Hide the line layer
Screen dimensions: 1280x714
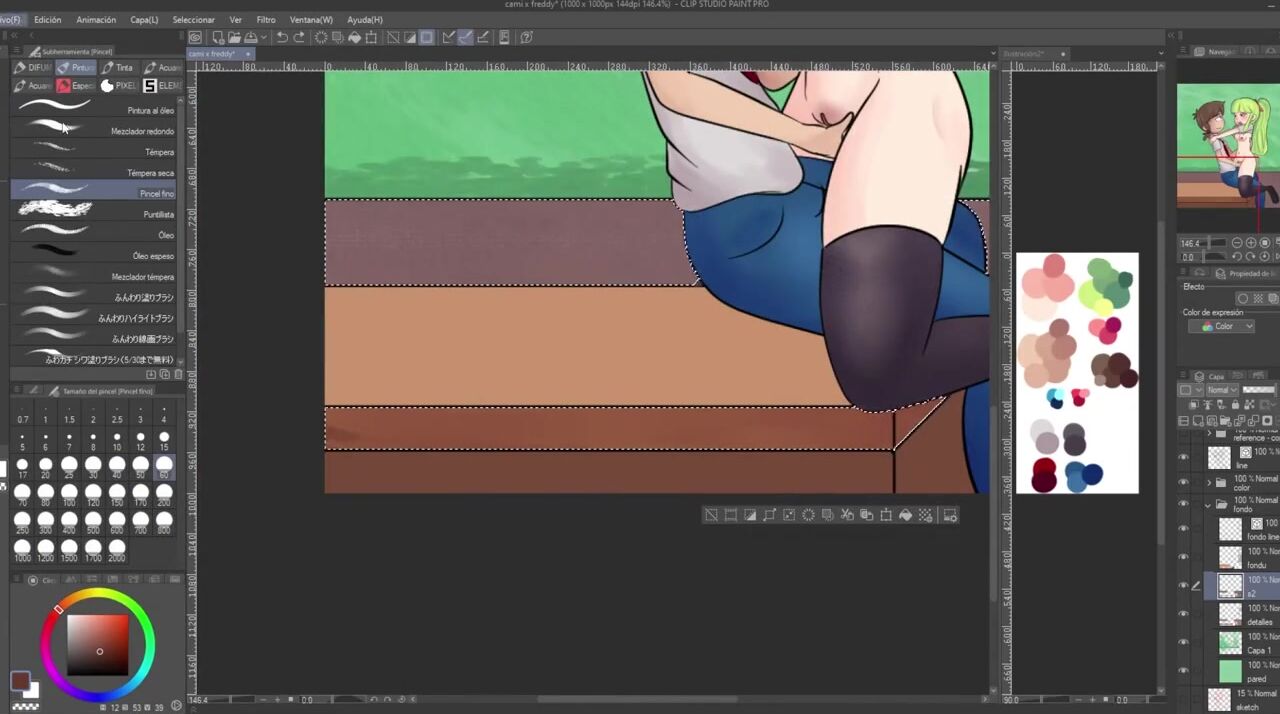pyautogui.click(x=1184, y=458)
